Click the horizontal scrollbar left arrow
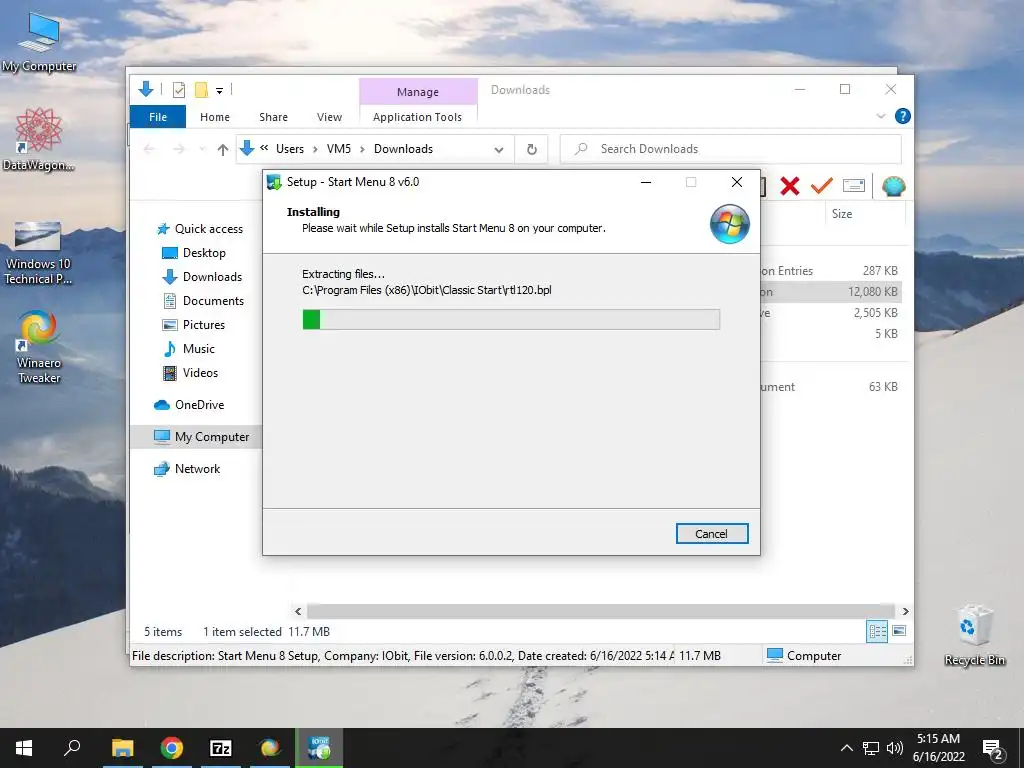This screenshot has height=768, width=1024. pyautogui.click(x=298, y=611)
